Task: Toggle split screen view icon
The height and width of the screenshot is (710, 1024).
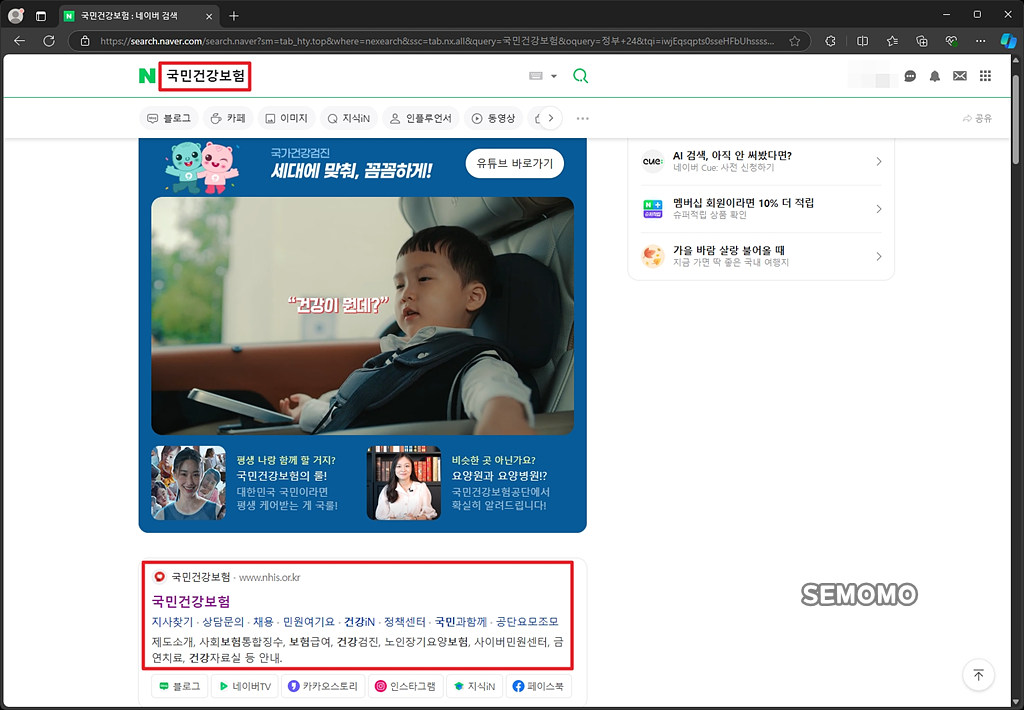Action: [862, 40]
